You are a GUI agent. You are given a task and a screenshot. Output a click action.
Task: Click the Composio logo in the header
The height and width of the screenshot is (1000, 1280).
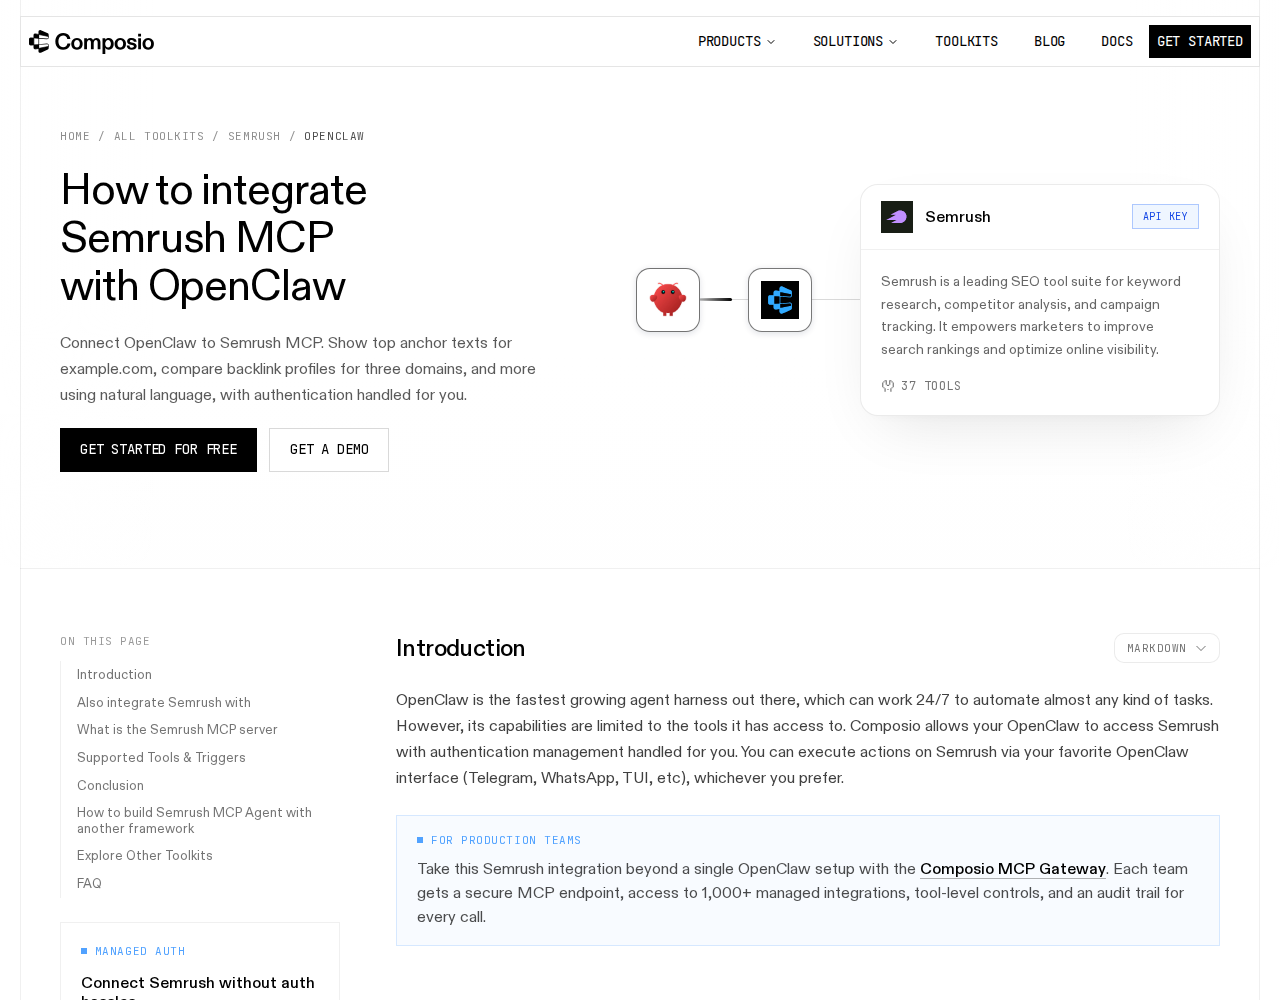tap(91, 41)
